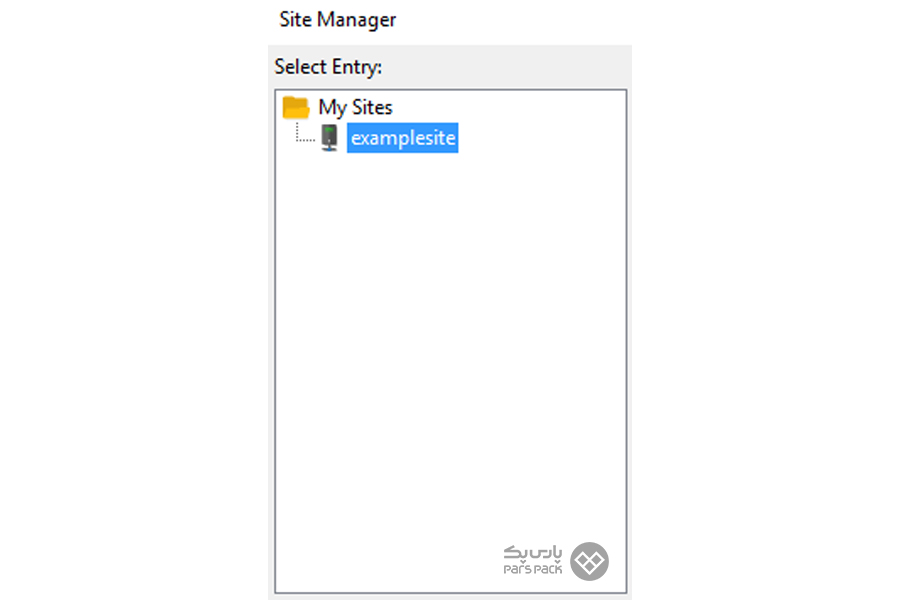Click the Persian Pars Pack watermark text
900x600 pixels.
click(x=533, y=552)
